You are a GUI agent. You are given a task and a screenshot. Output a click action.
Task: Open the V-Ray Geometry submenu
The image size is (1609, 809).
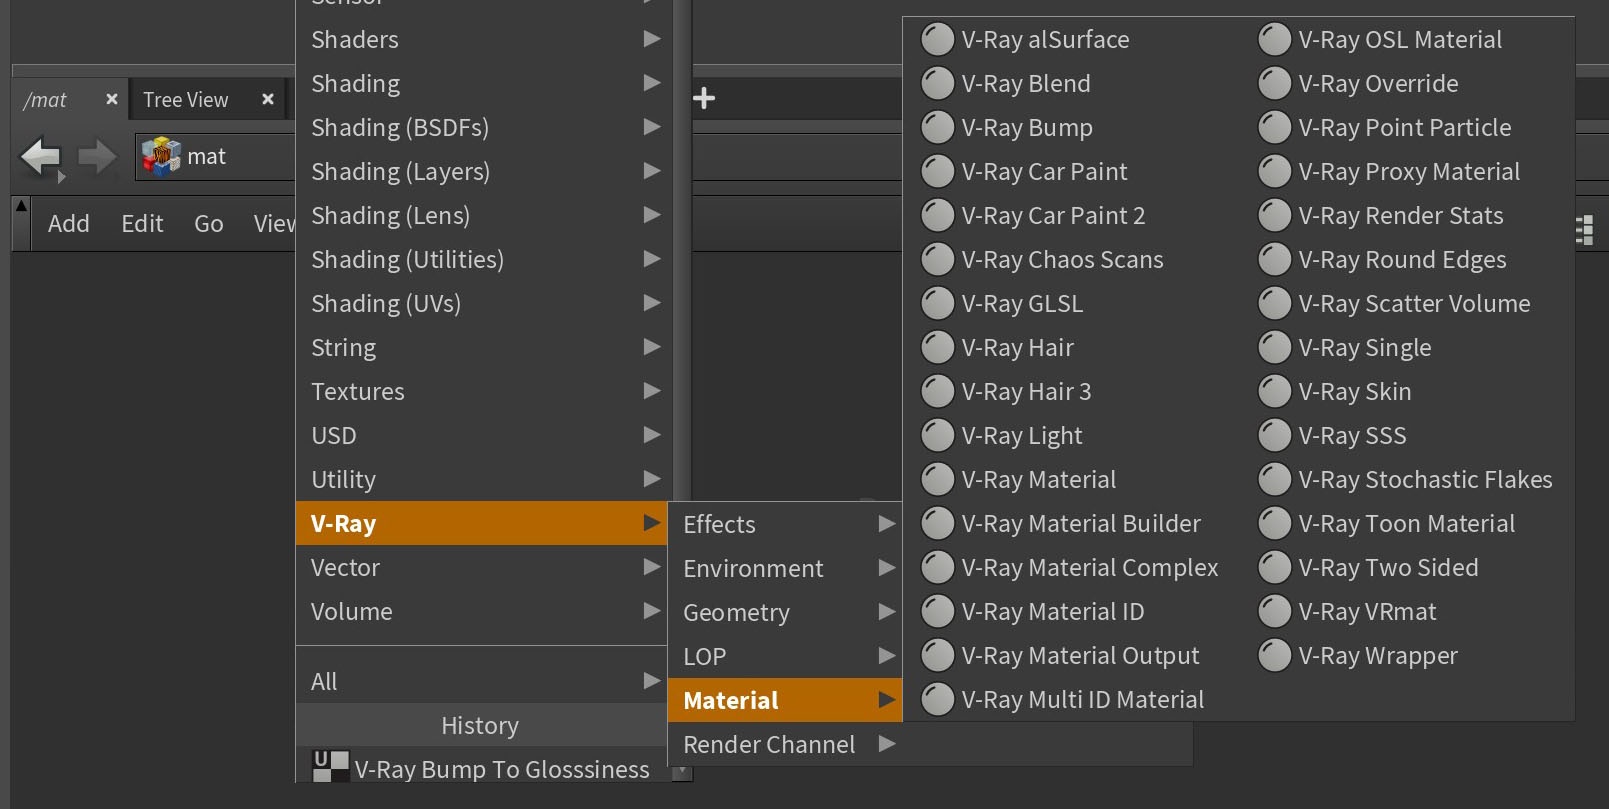pos(785,612)
